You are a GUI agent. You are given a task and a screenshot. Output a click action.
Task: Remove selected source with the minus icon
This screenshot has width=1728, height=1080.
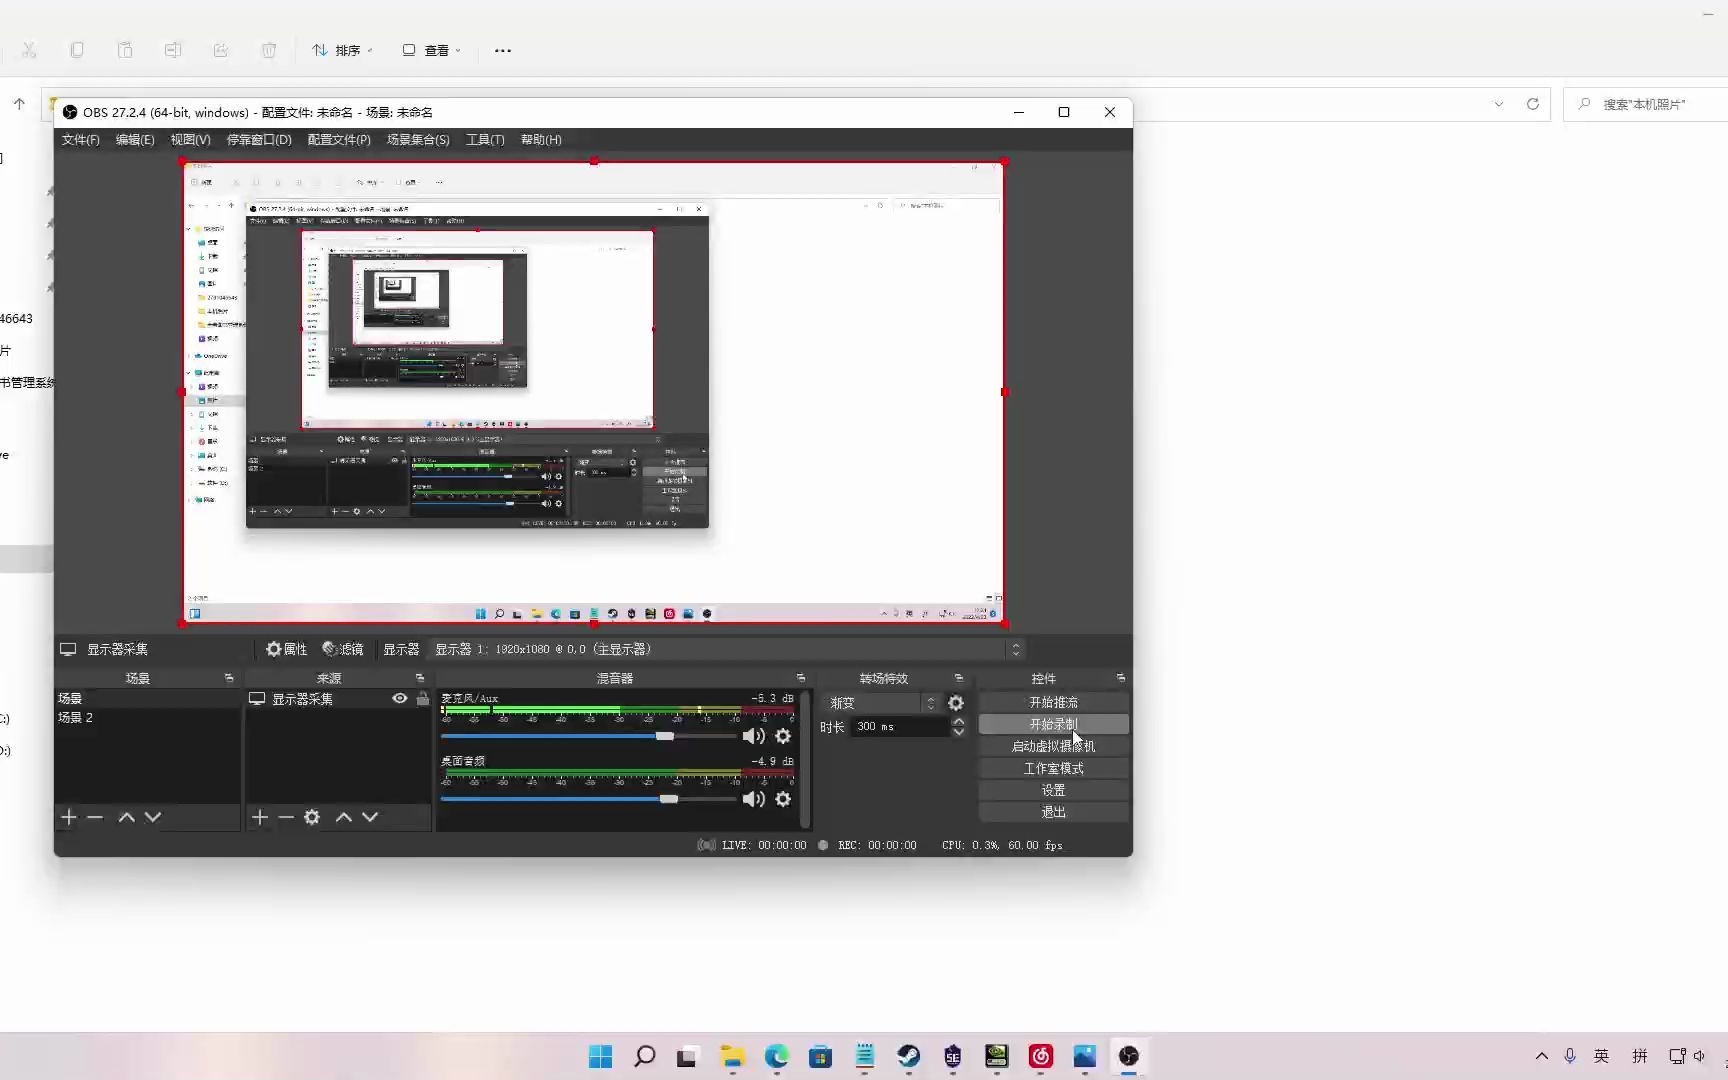click(x=286, y=817)
